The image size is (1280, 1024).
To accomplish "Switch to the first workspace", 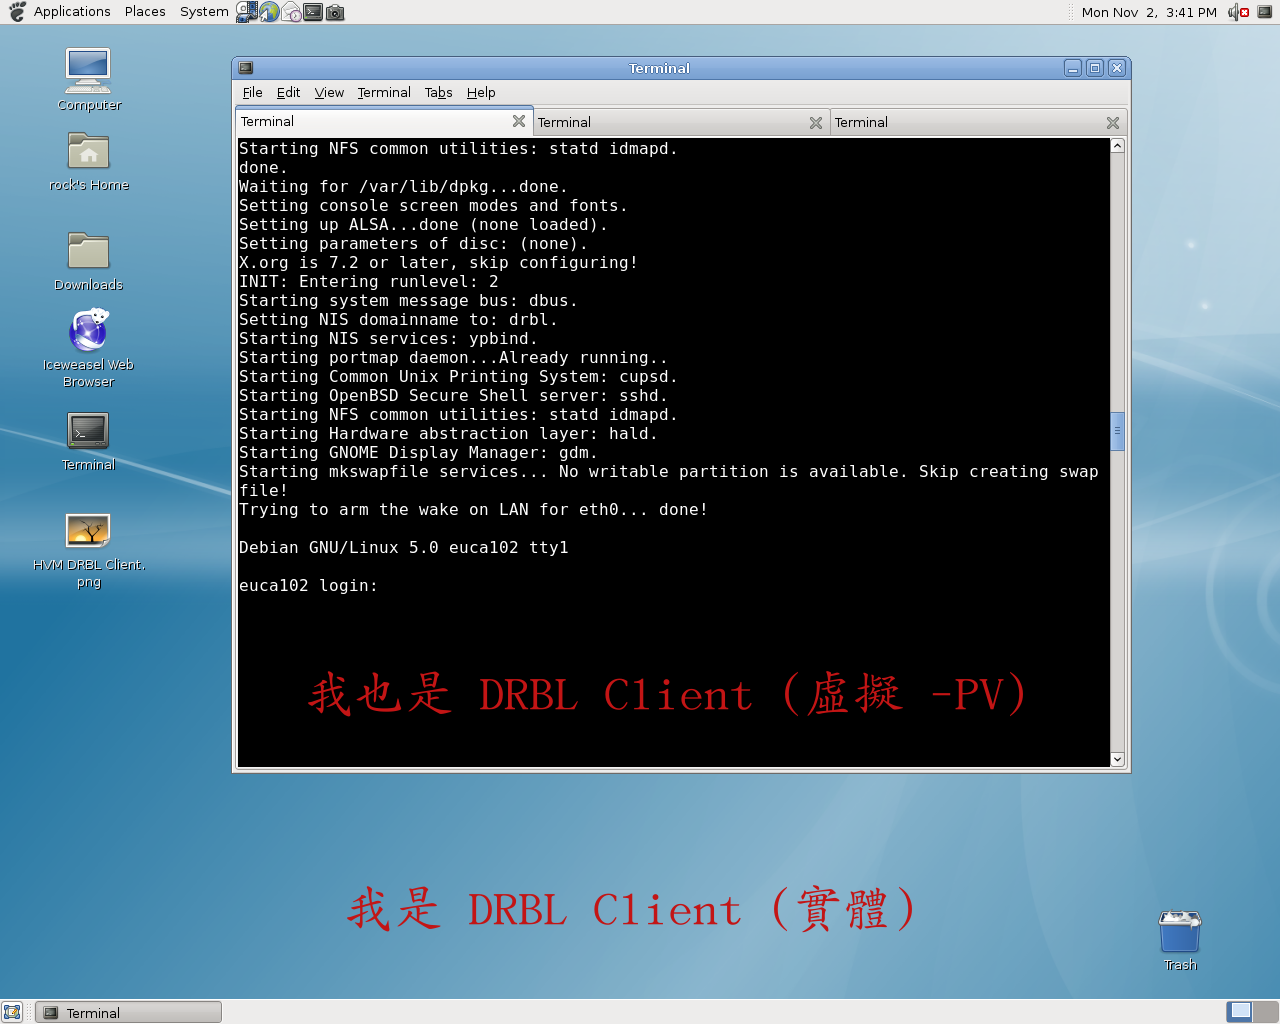I will point(1241,1011).
